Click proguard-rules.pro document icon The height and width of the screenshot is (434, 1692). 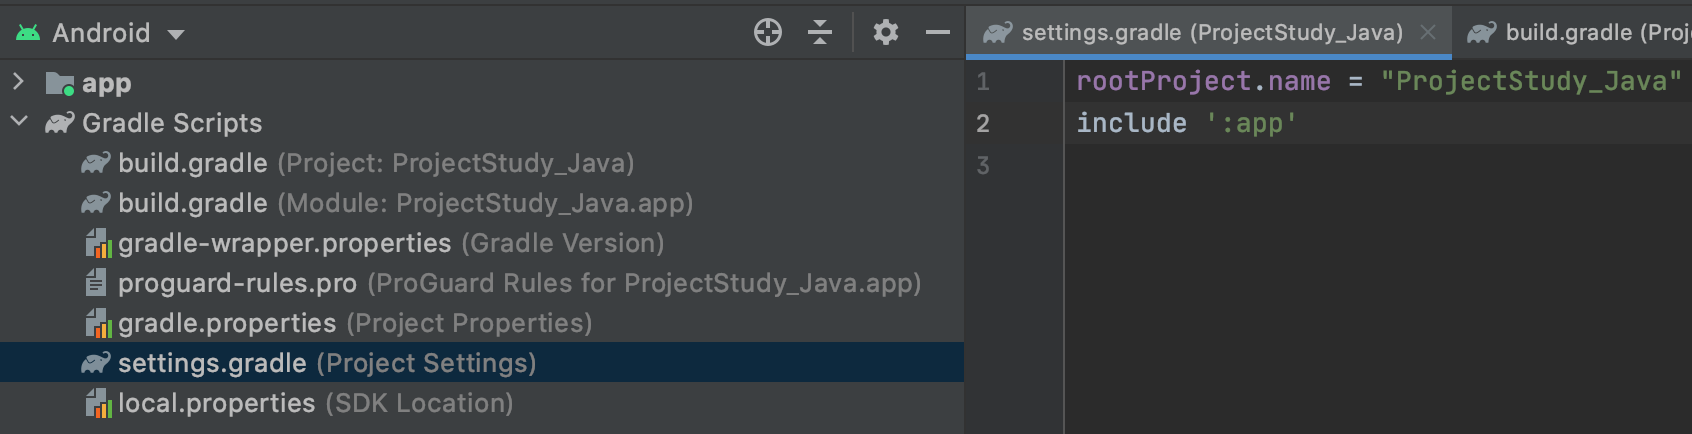tap(95, 283)
